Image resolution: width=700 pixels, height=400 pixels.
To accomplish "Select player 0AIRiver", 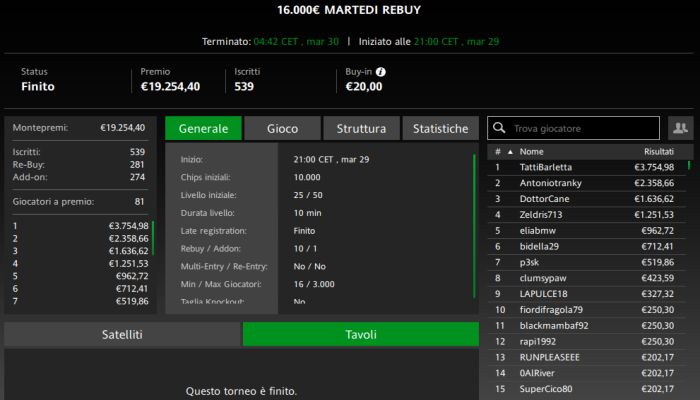I will pyautogui.click(x=587, y=373).
